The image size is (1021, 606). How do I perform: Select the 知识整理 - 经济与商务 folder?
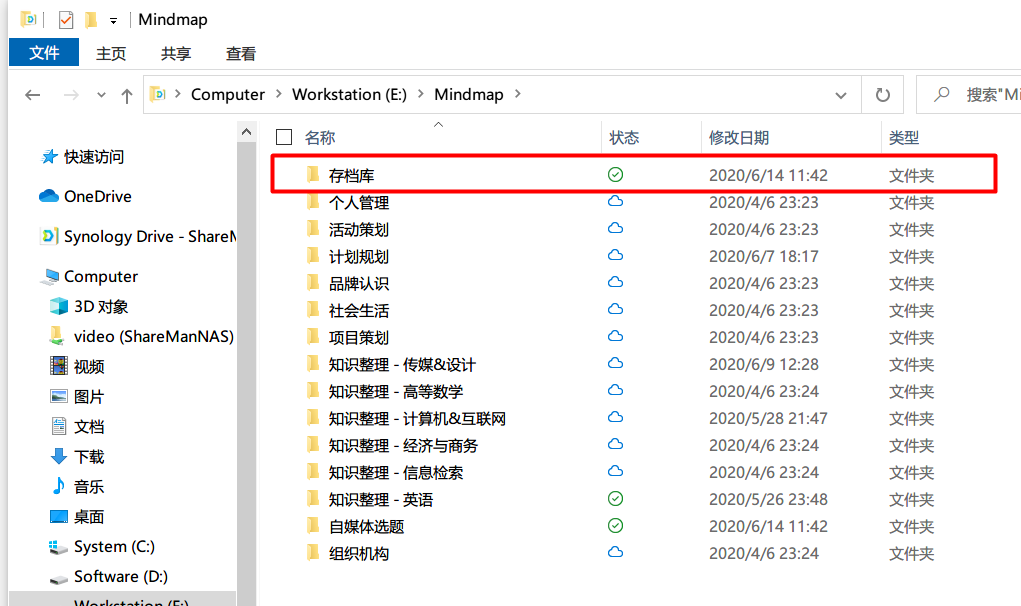403,446
